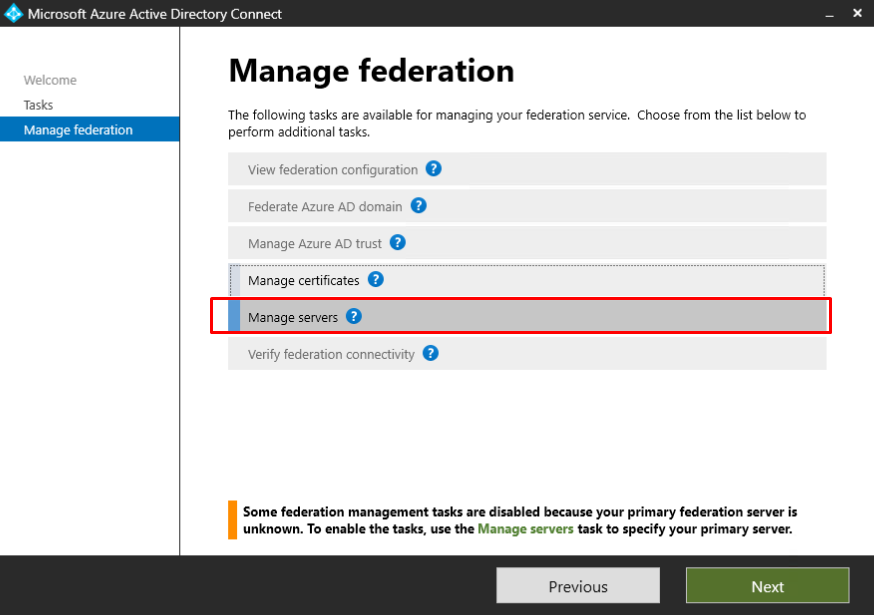Click help icon next to Federate Azure AD domain
The height and width of the screenshot is (615, 874).
point(418,206)
